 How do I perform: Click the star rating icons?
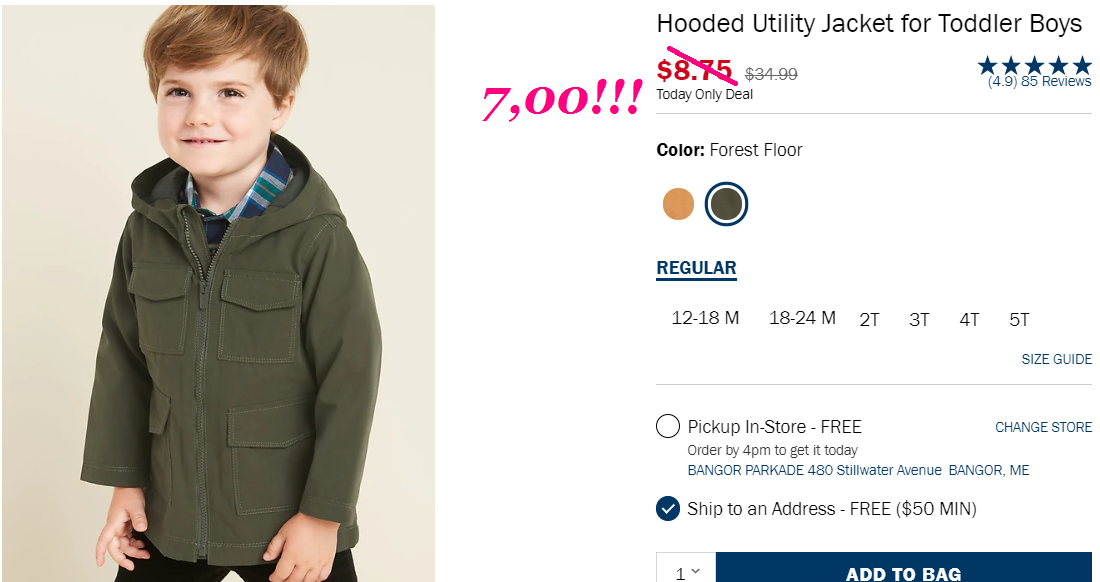pyautogui.click(x=1035, y=66)
